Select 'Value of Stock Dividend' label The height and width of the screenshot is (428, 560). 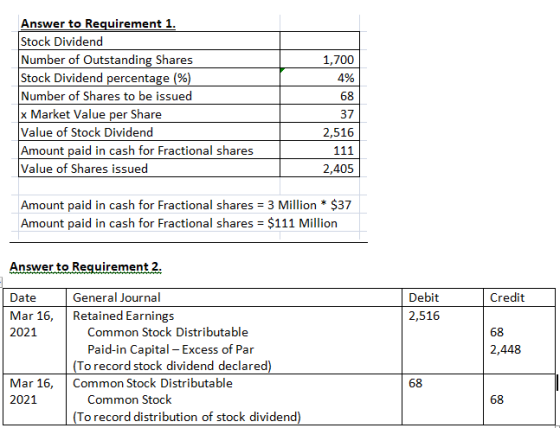pyautogui.click(x=87, y=133)
